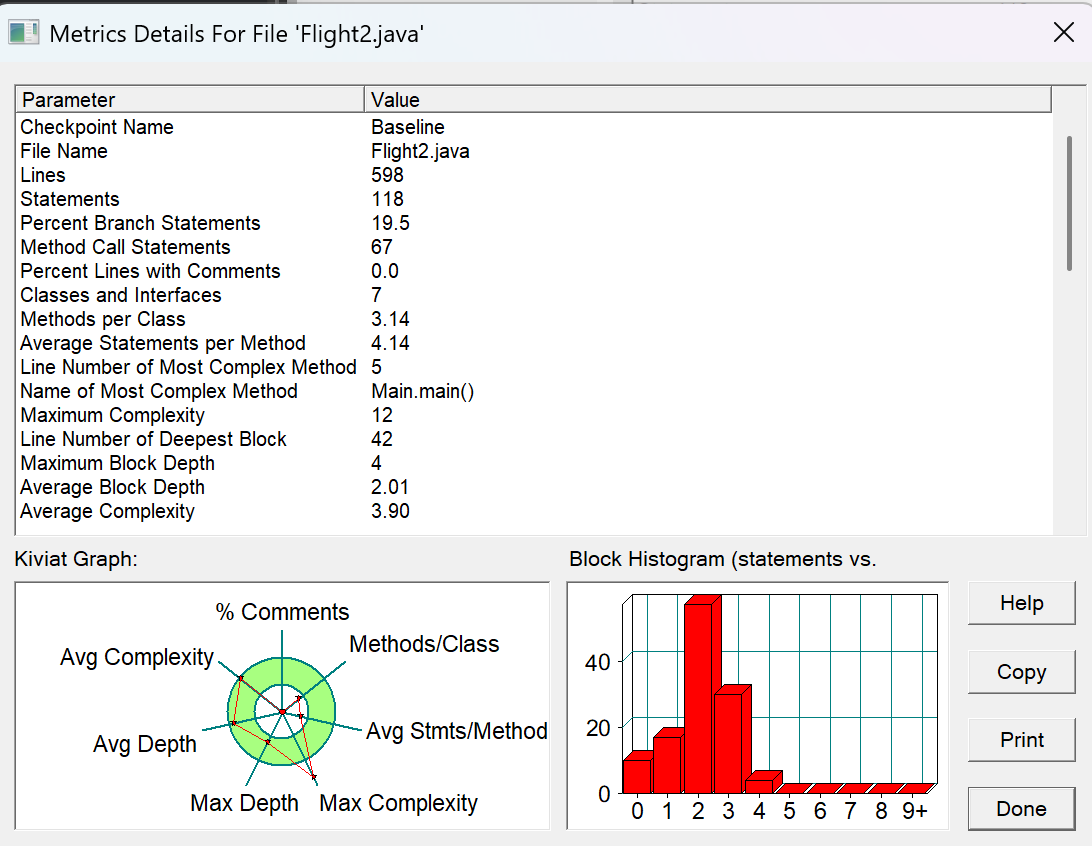Click the histogram bar for depth 2

coord(699,696)
